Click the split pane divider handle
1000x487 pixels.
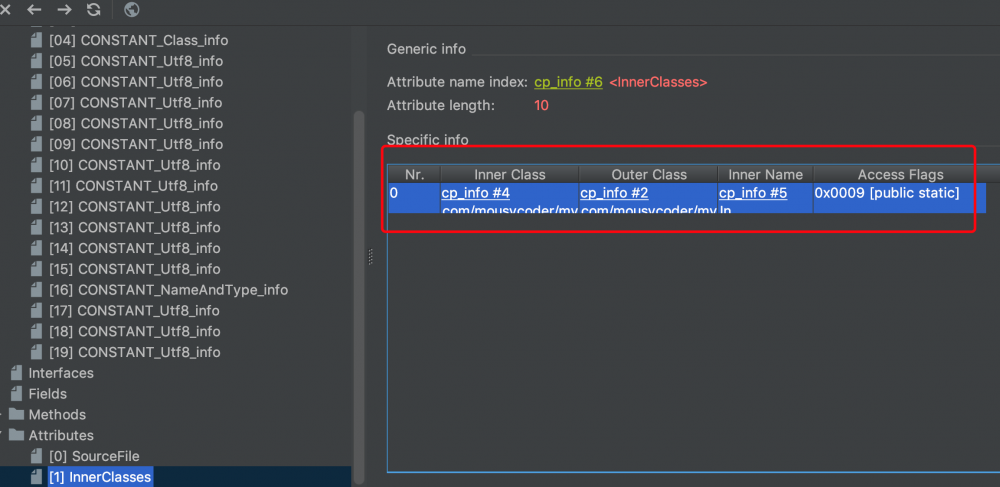tap(371, 256)
